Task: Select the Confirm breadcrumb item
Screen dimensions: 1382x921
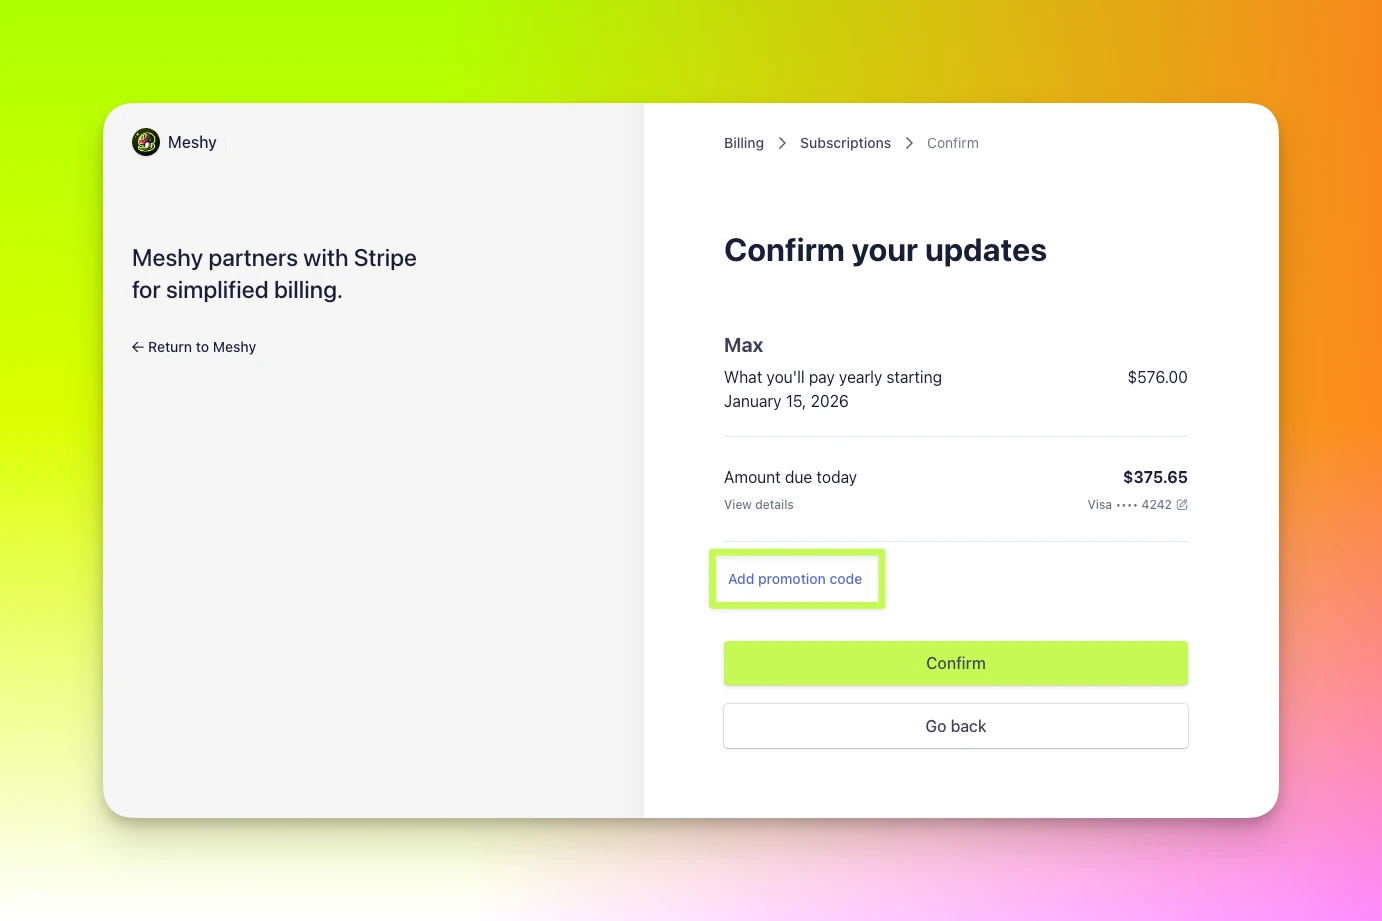Action: [x=953, y=143]
